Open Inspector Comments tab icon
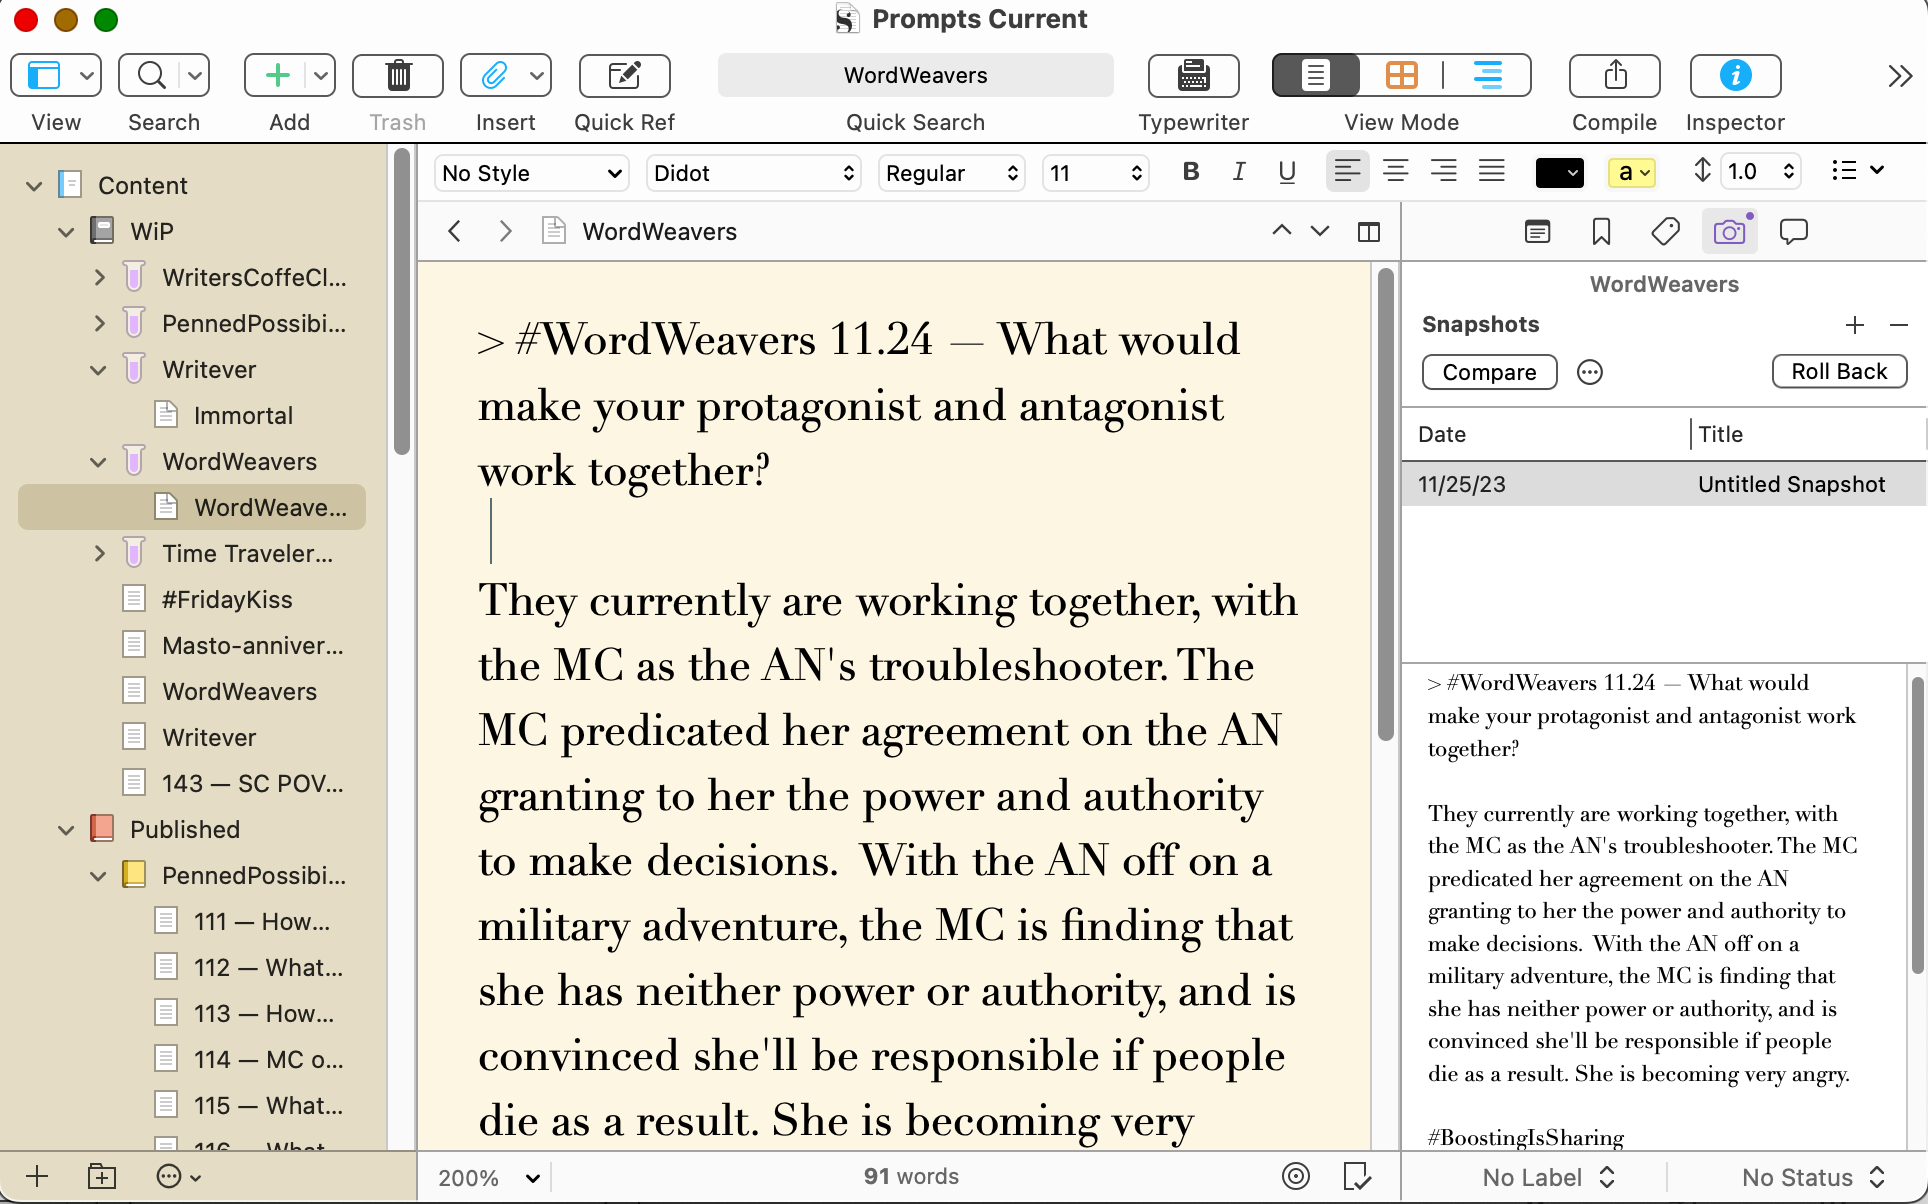This screenshot has width=1928, height=1204. pos(1794,232)
